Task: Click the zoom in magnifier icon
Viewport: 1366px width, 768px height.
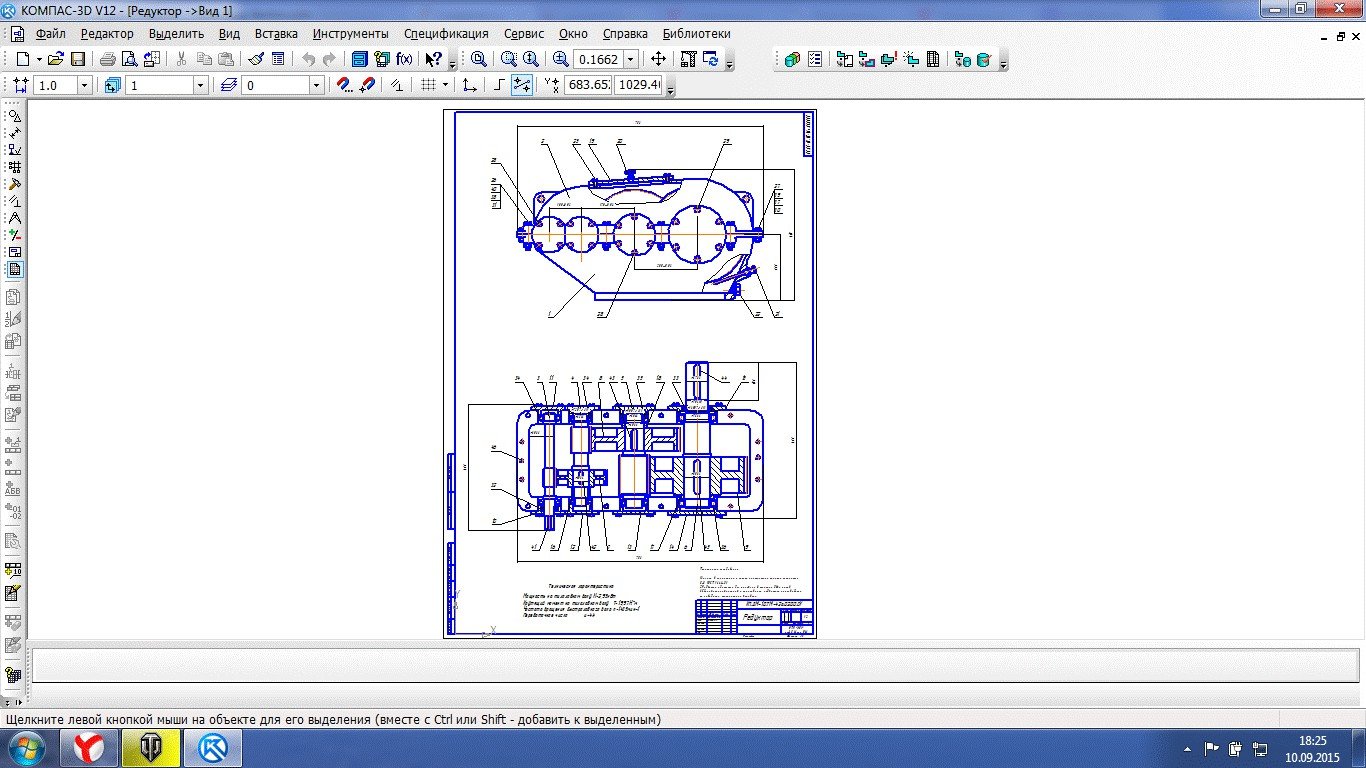Action: (560, 59)
